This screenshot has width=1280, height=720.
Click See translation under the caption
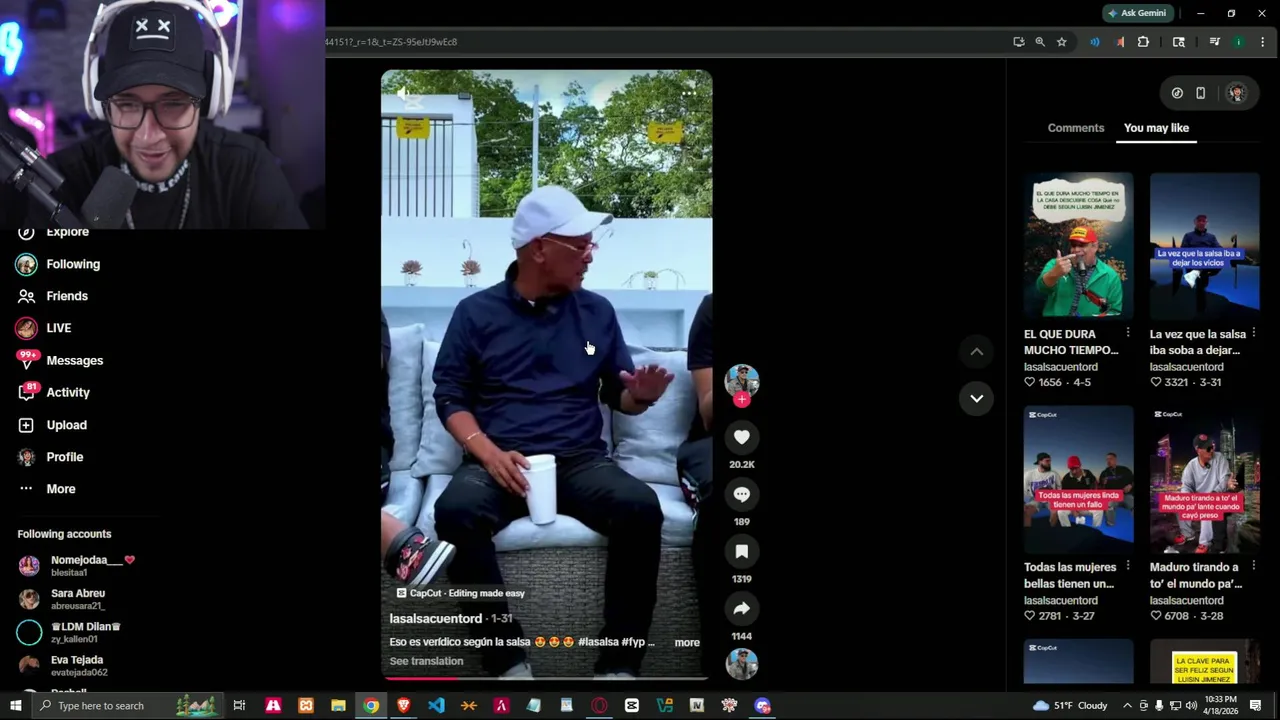point(426,661)
